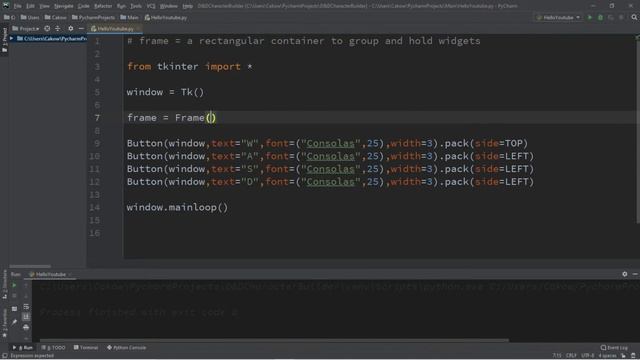Image resolution: width=640 pixels, height=360 pixels.
Task: Open the View menu
Action: tap(44, 6)
